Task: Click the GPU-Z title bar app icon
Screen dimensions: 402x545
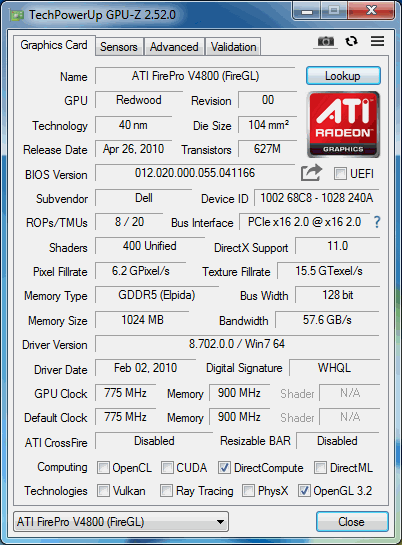Action: tap(17, 15)
